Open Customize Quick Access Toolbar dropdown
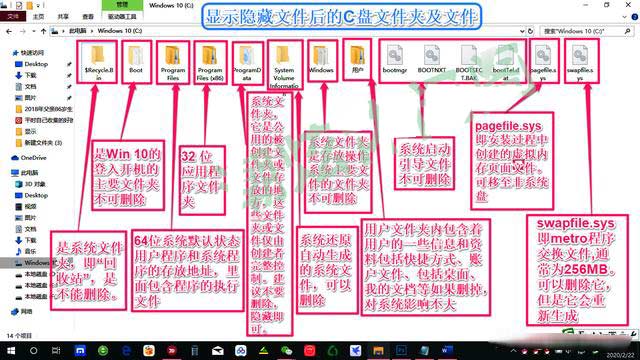 tap(38, 6)
